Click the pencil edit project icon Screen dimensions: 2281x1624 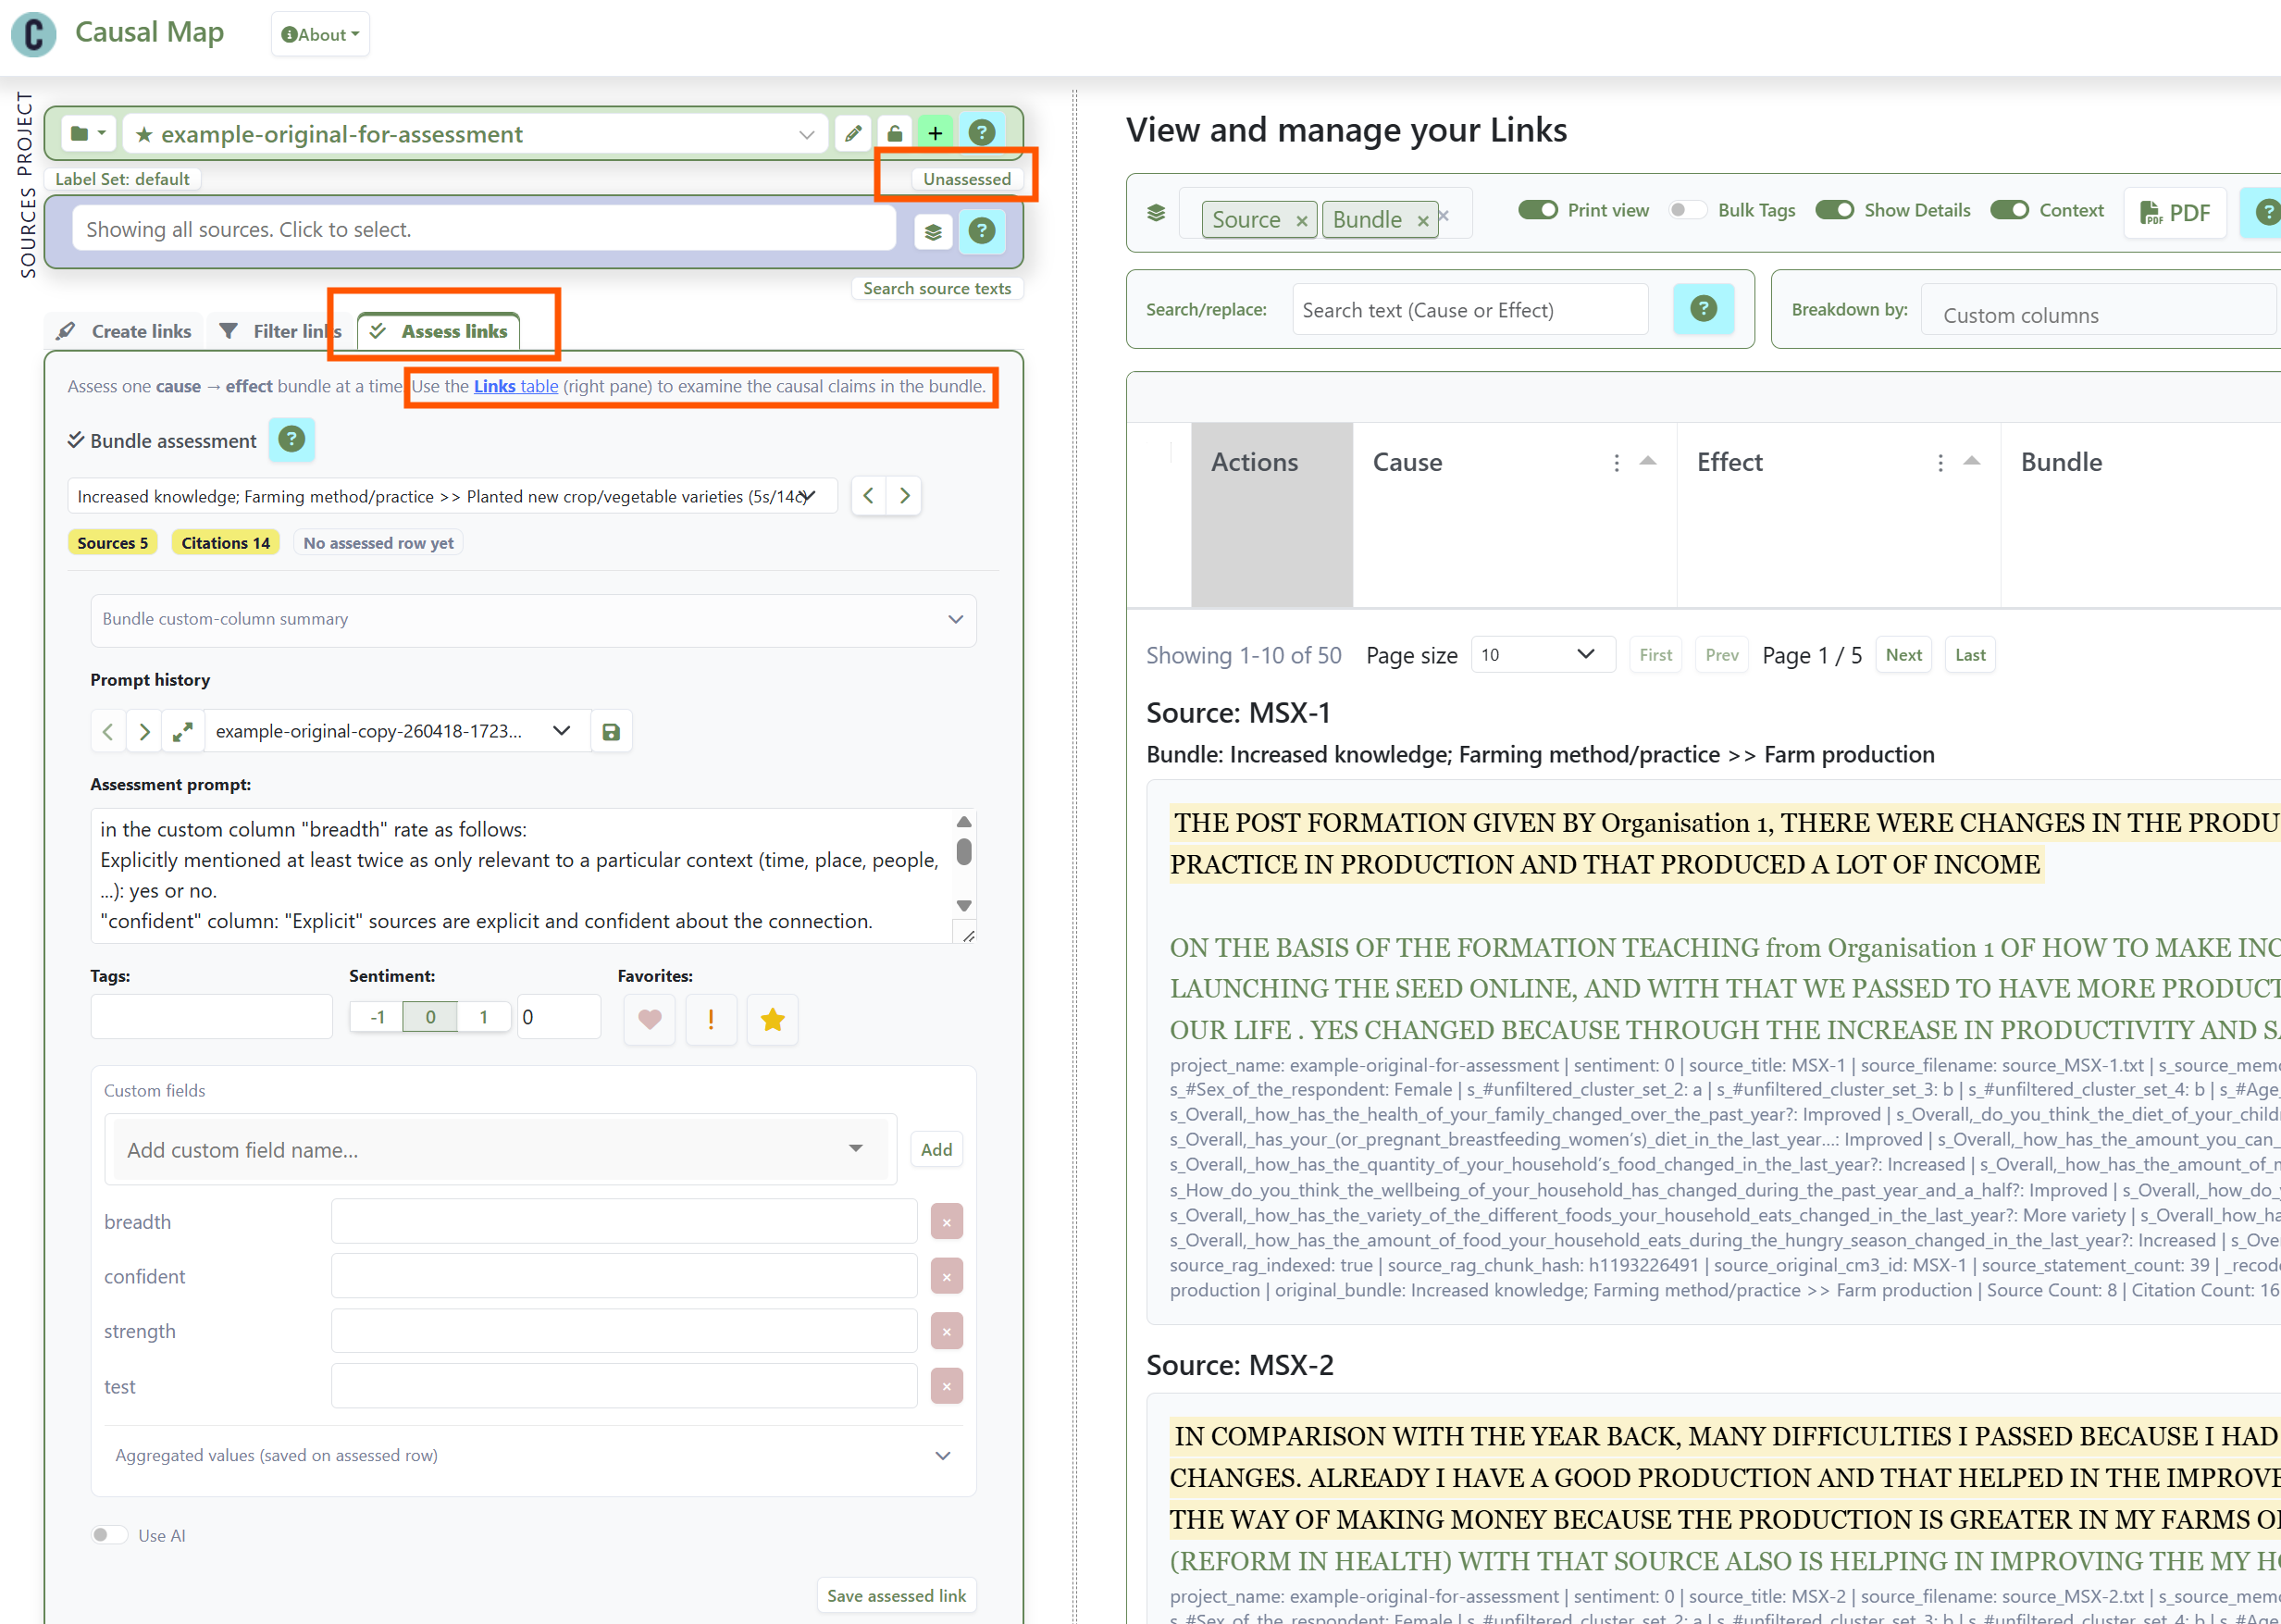coord(853,133)
